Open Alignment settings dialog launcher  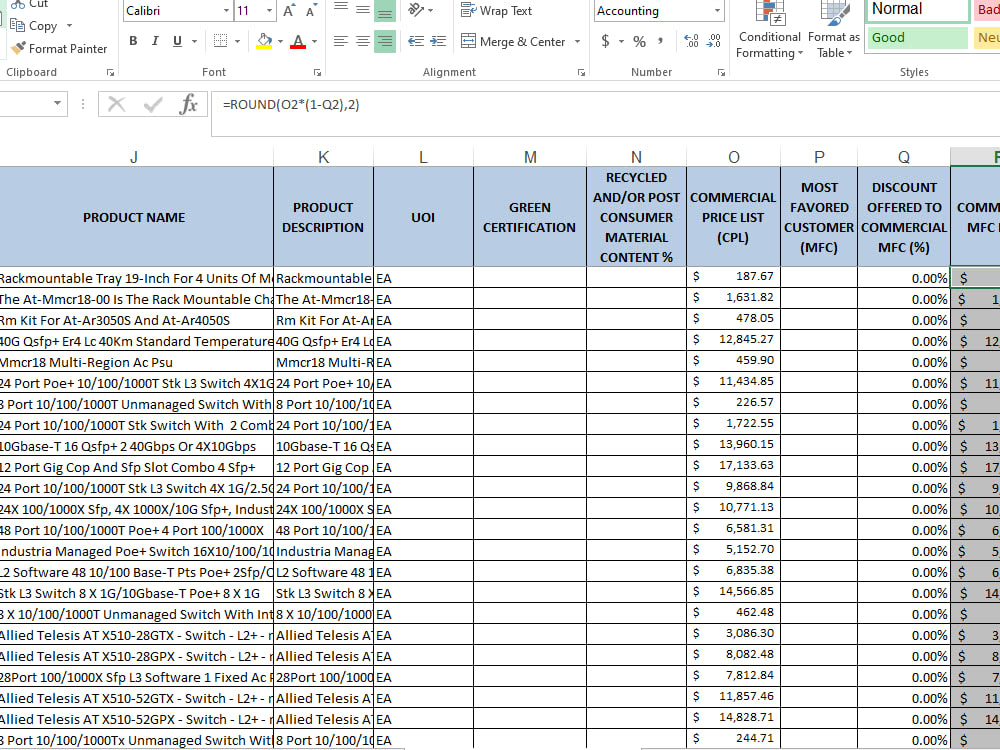click(581, 73)
